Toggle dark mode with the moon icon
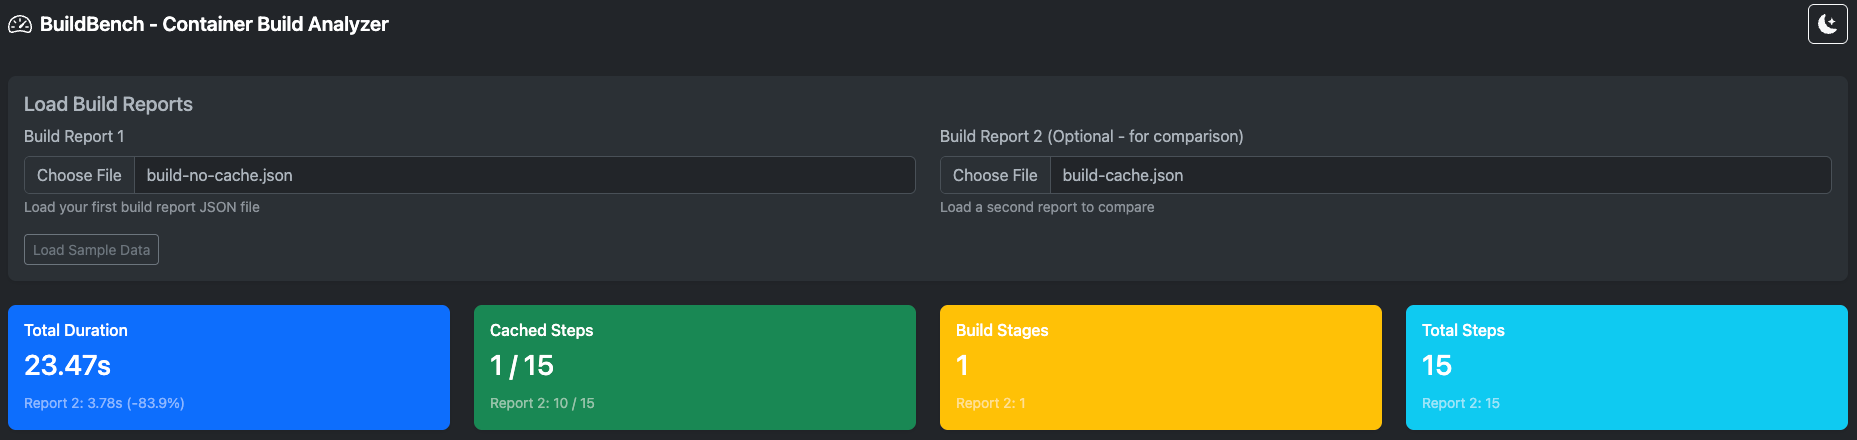The width and height of the screenshot is (1857, 440). [x=1827, y=24]
